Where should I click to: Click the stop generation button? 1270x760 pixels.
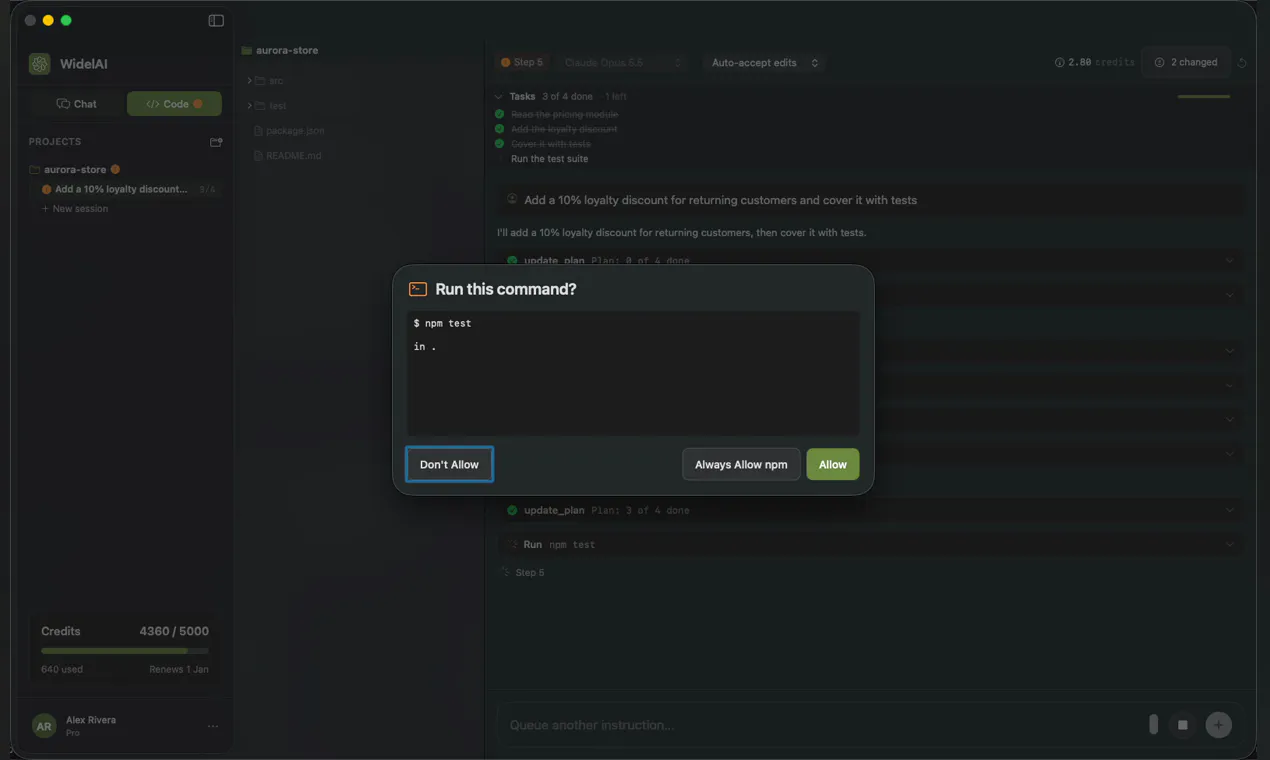1182,725
